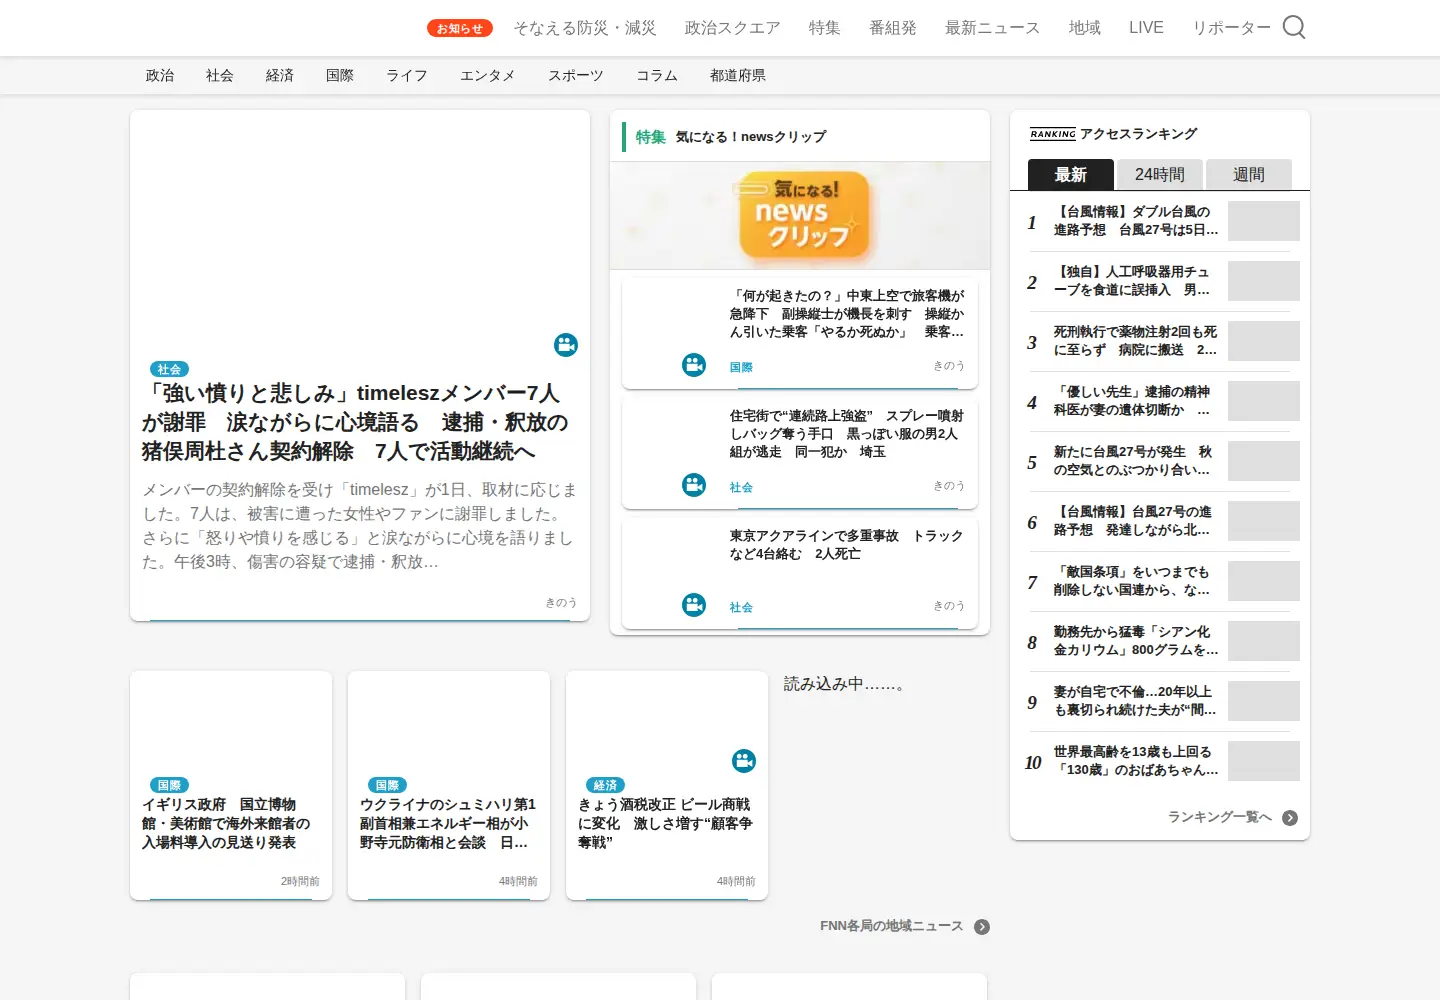This screenshot has width=1440, height=1000.
Task: Click video icon on timelesz headline card
Action: [566, 345]
